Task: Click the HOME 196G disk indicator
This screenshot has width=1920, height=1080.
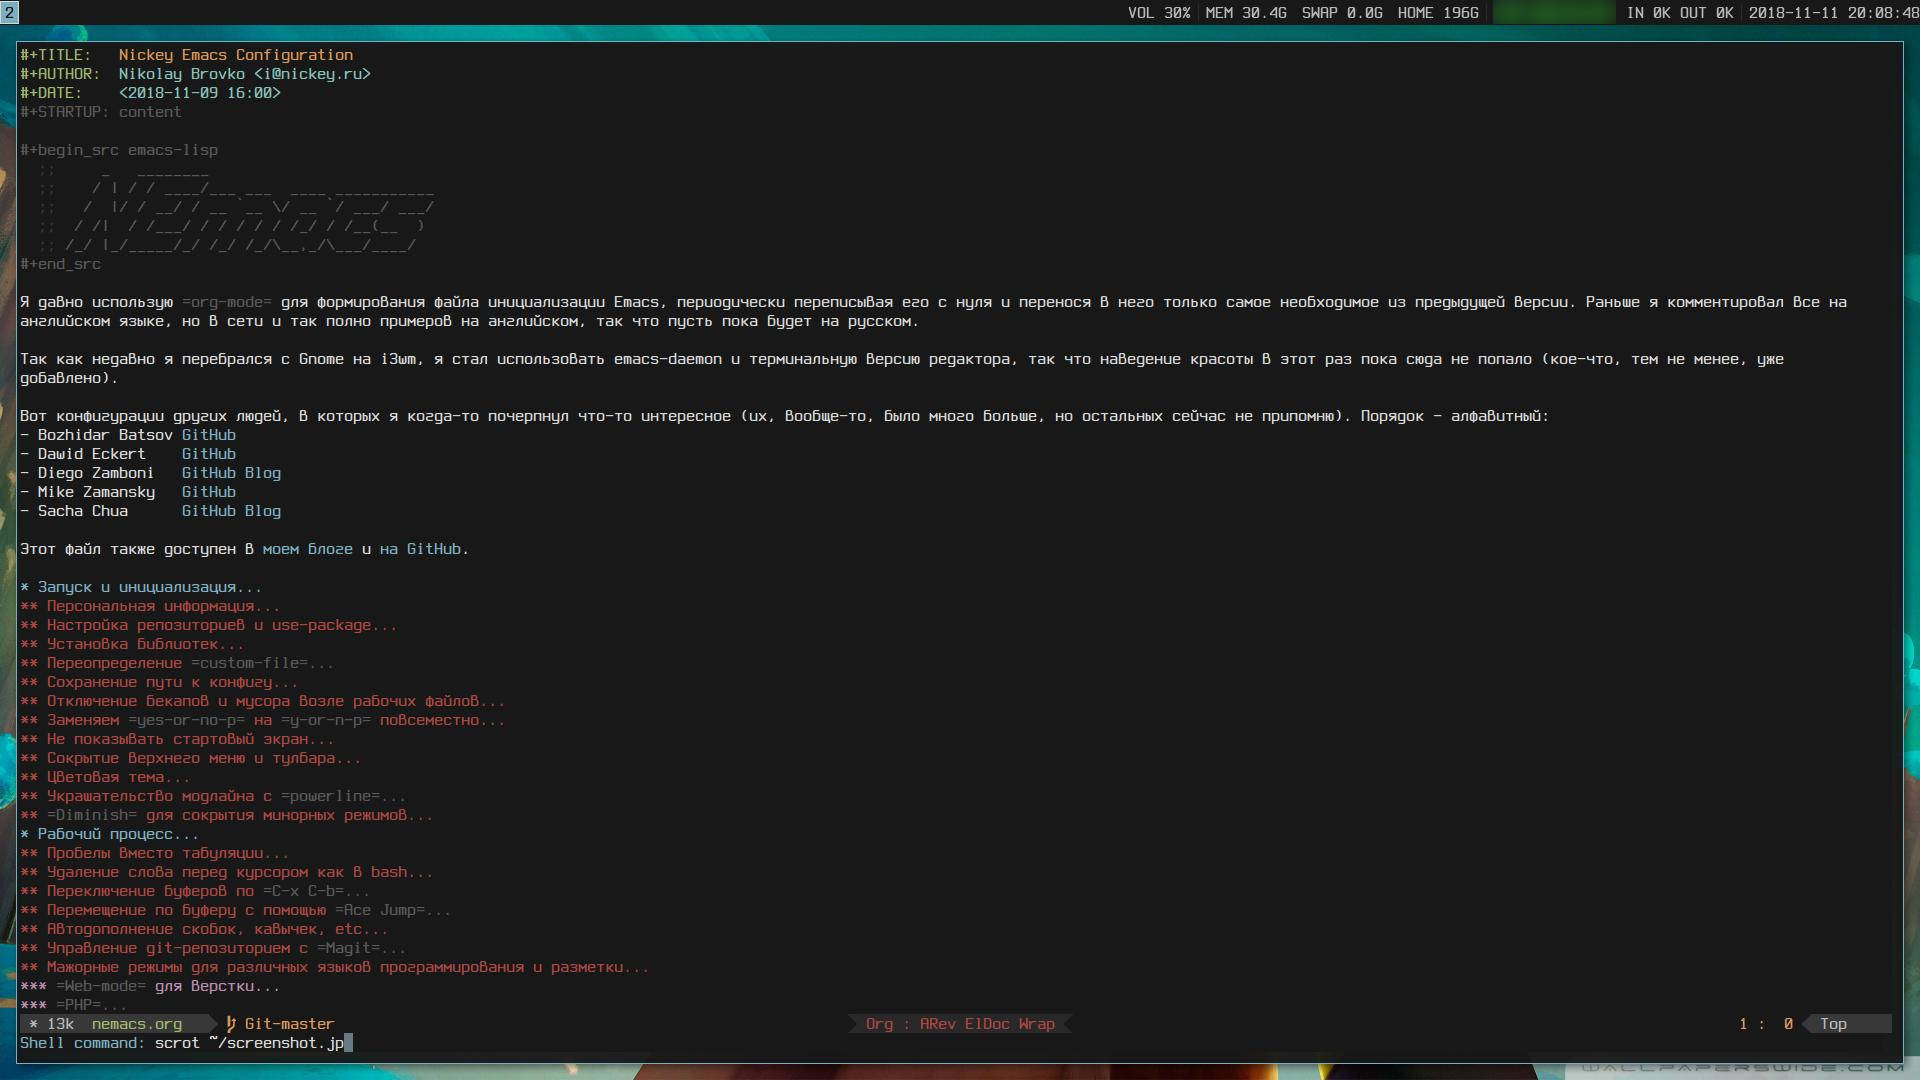Action: pyautogui.click(x=1437, y=13)
